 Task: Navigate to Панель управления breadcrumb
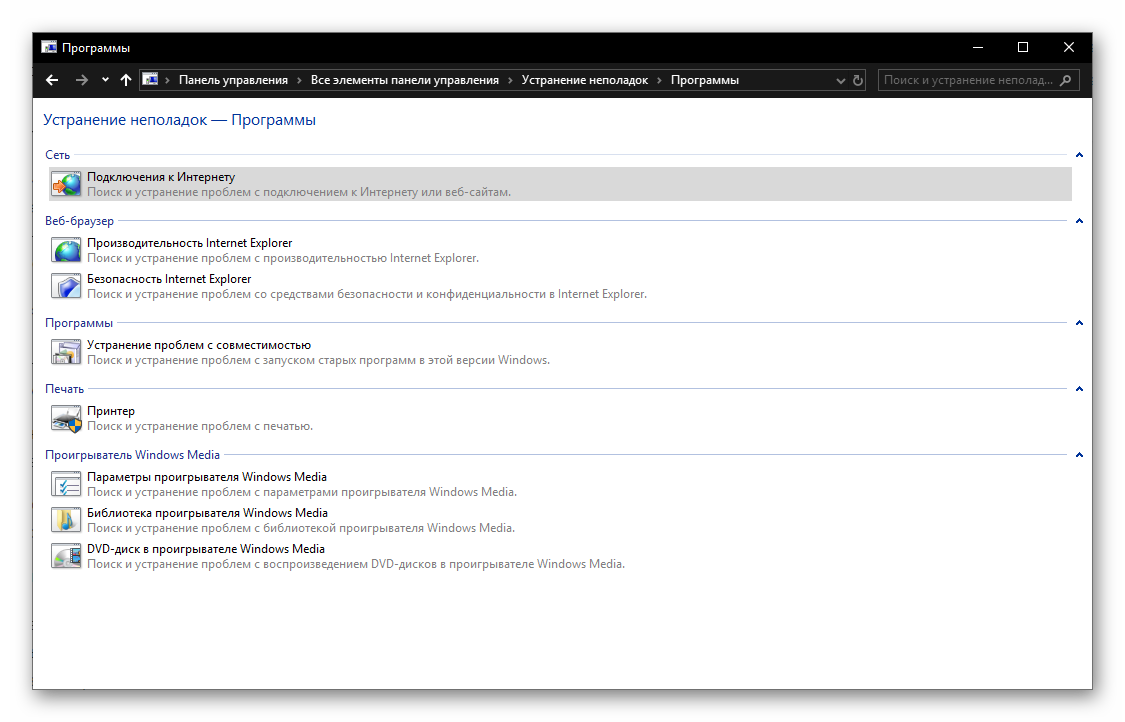click(x=233, y=80)
